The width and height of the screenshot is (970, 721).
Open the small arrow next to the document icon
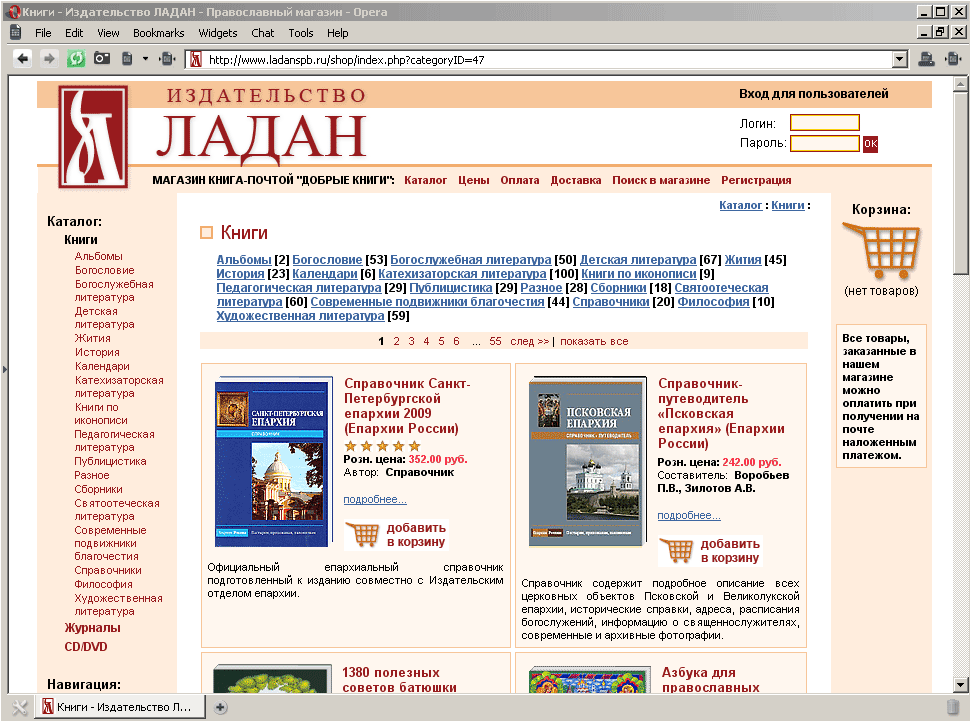(x=145, y=59)
